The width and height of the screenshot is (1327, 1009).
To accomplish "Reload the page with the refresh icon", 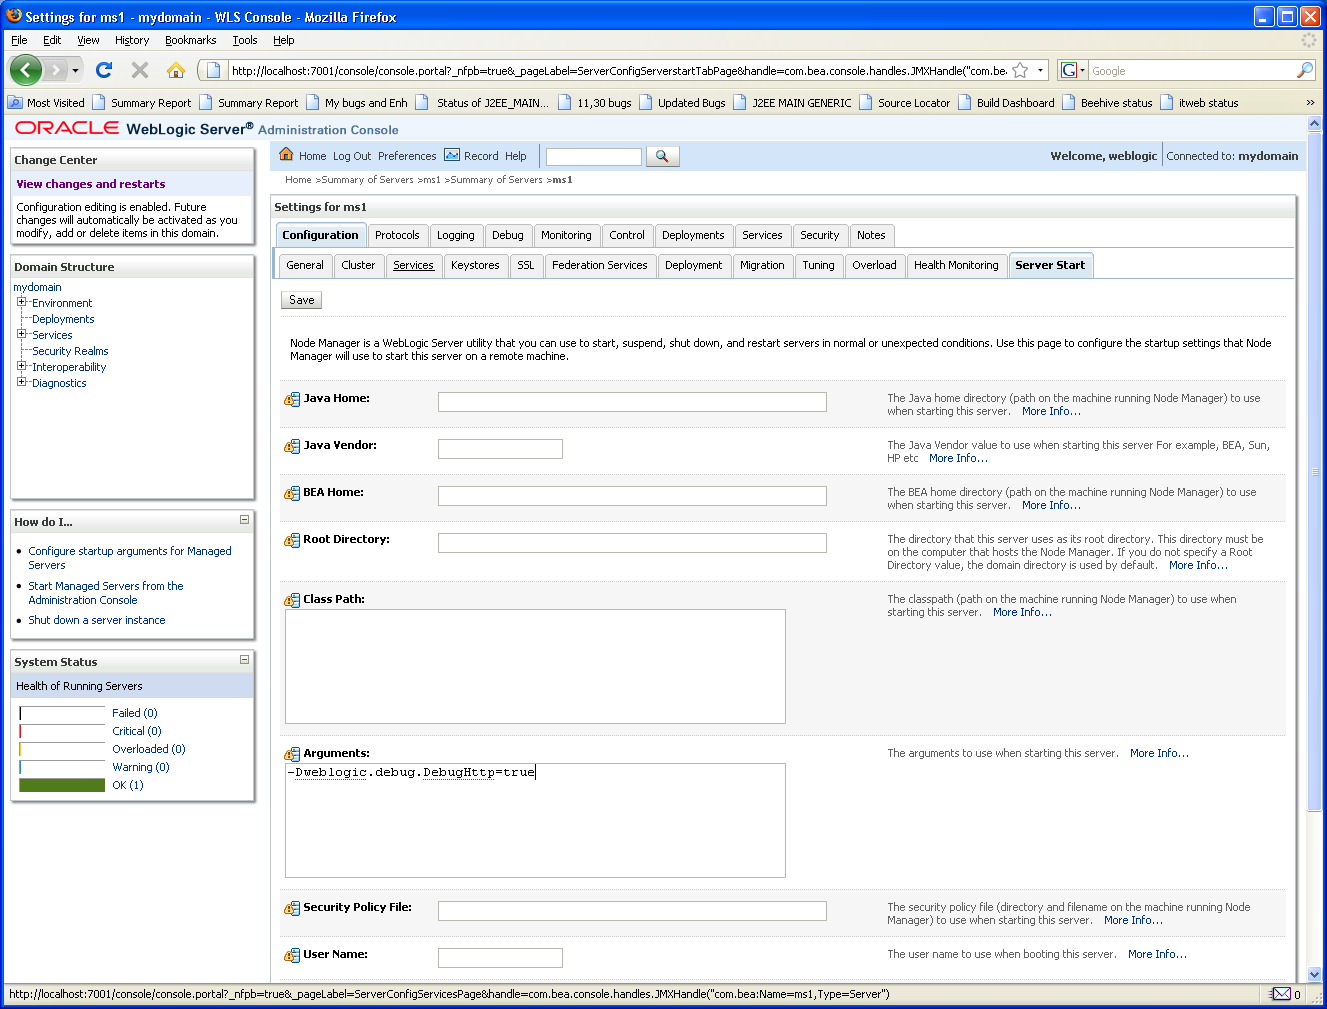I will click(104, 70).
